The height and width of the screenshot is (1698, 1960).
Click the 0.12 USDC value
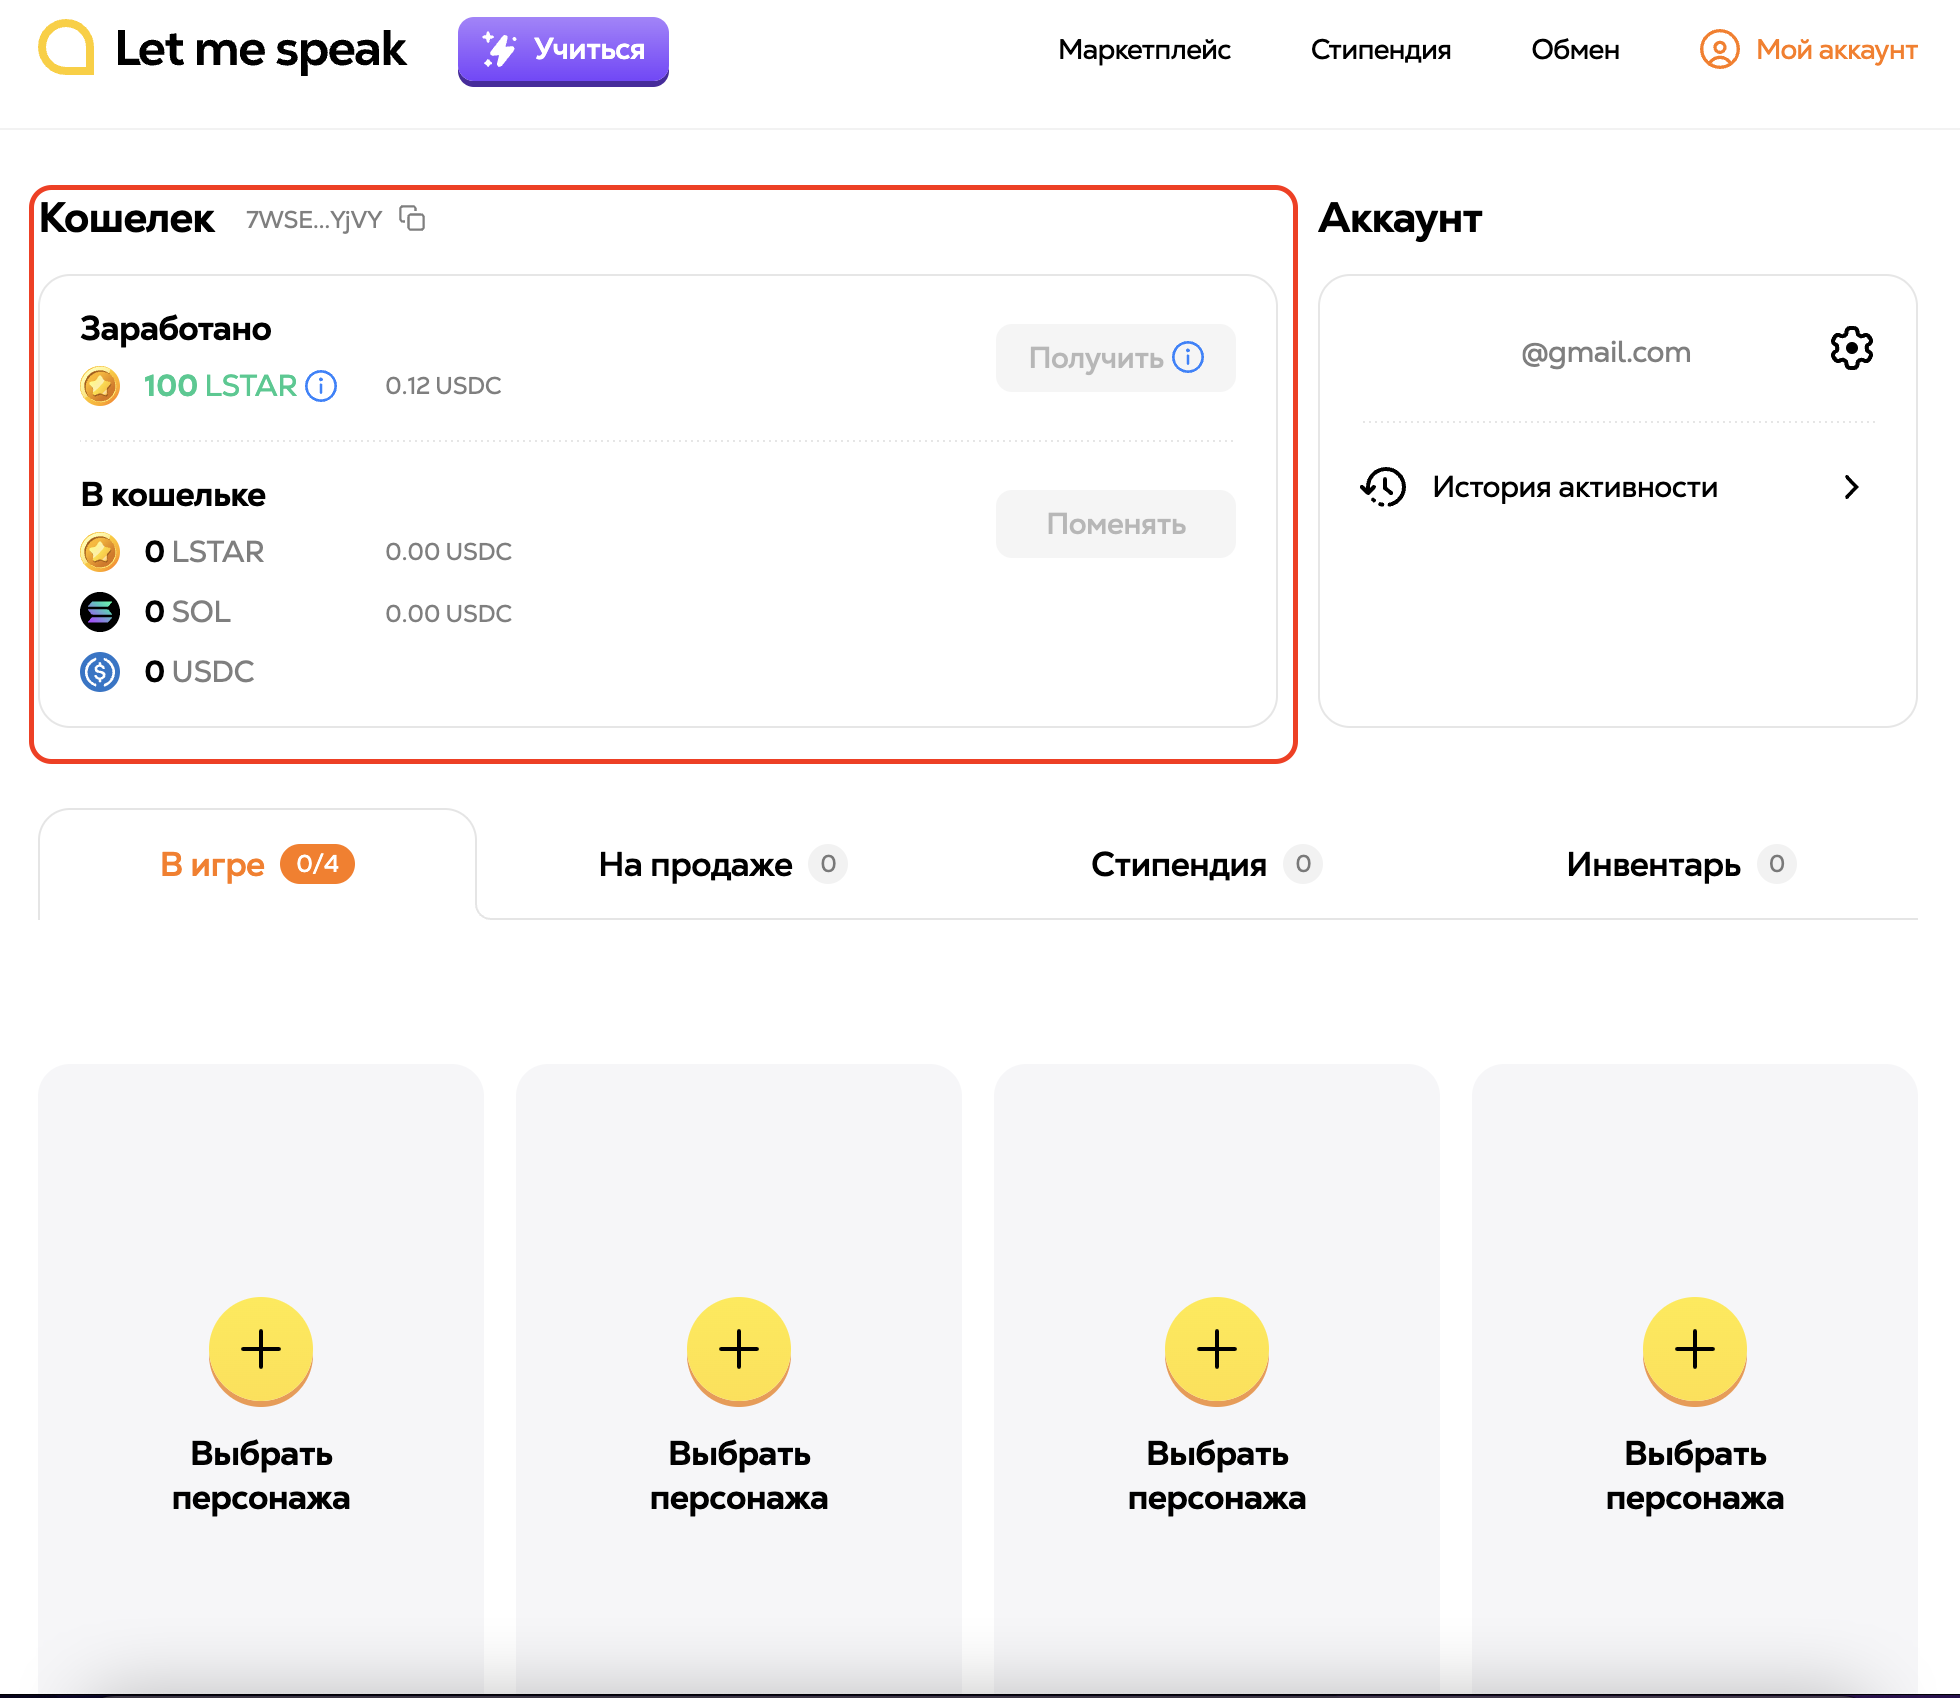point(443,386)
